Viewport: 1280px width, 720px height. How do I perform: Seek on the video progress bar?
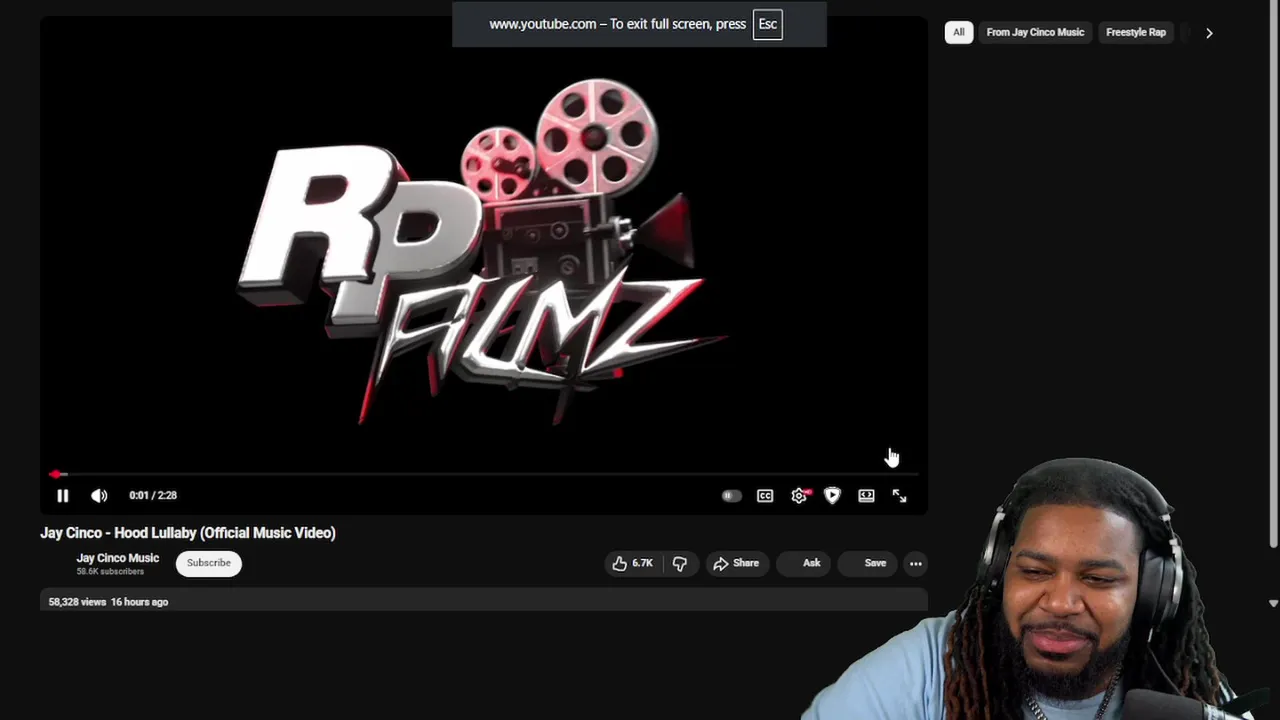[484, 474]
